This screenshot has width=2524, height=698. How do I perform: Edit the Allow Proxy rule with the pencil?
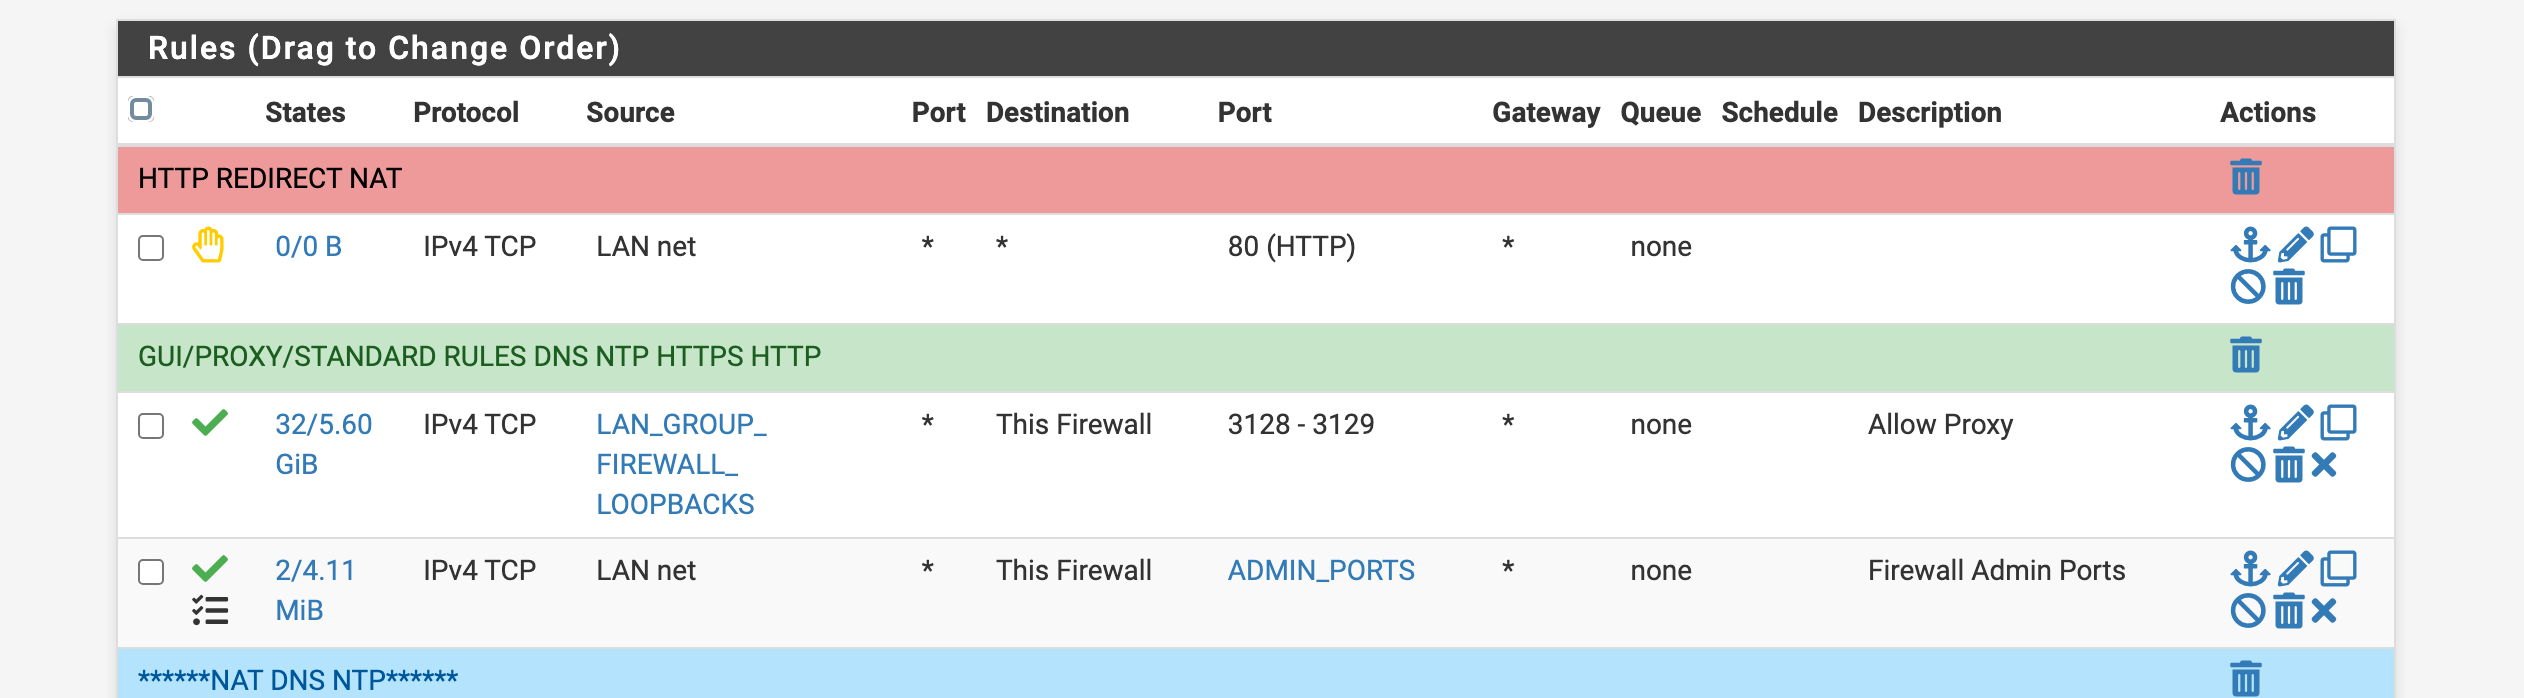point(2295,423)
